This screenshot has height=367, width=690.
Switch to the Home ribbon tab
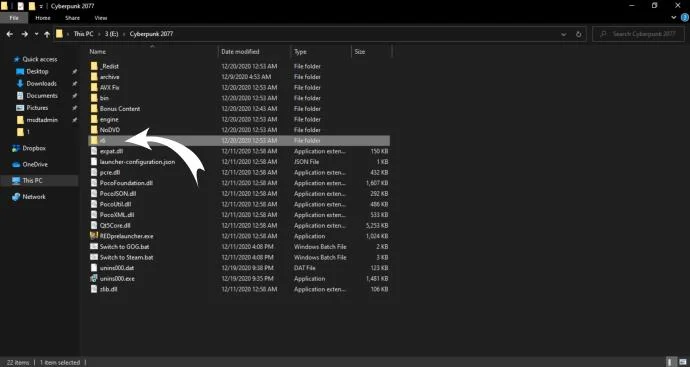(43, 18)
